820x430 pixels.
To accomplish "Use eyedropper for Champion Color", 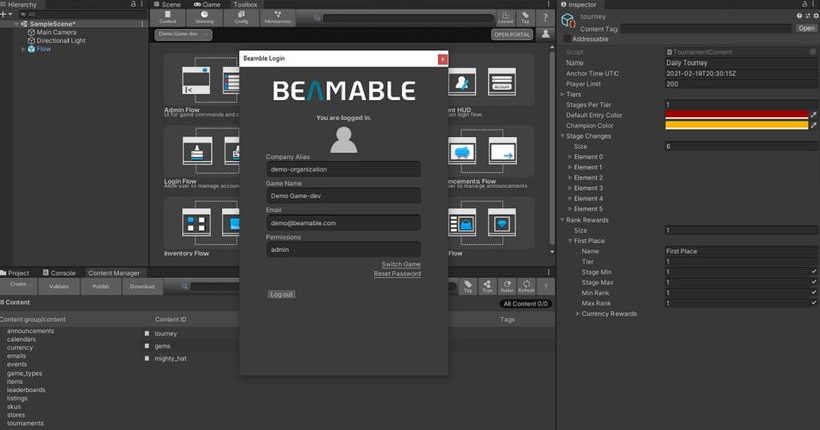I will 814,125.
